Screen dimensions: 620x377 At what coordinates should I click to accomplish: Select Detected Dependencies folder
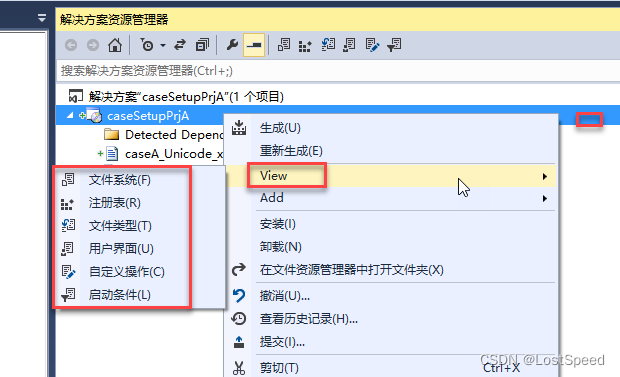(174, 135)
